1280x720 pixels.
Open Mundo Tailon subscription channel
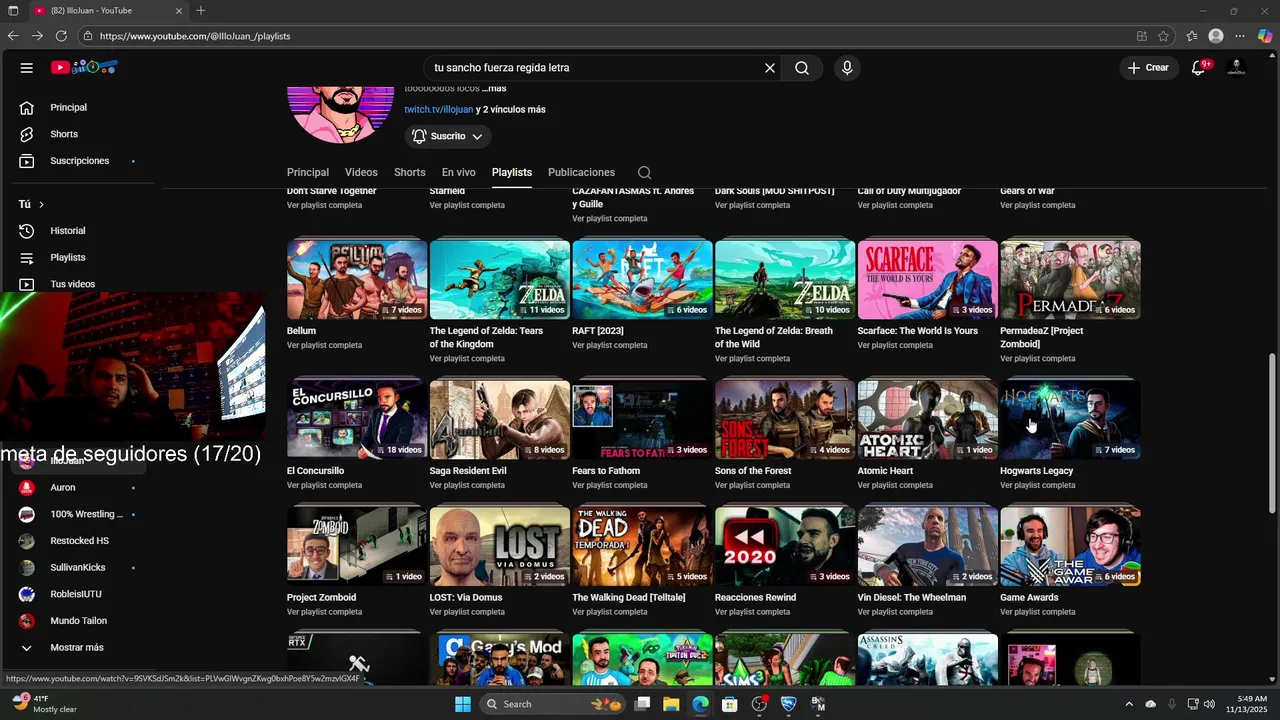tap(80, 621)
